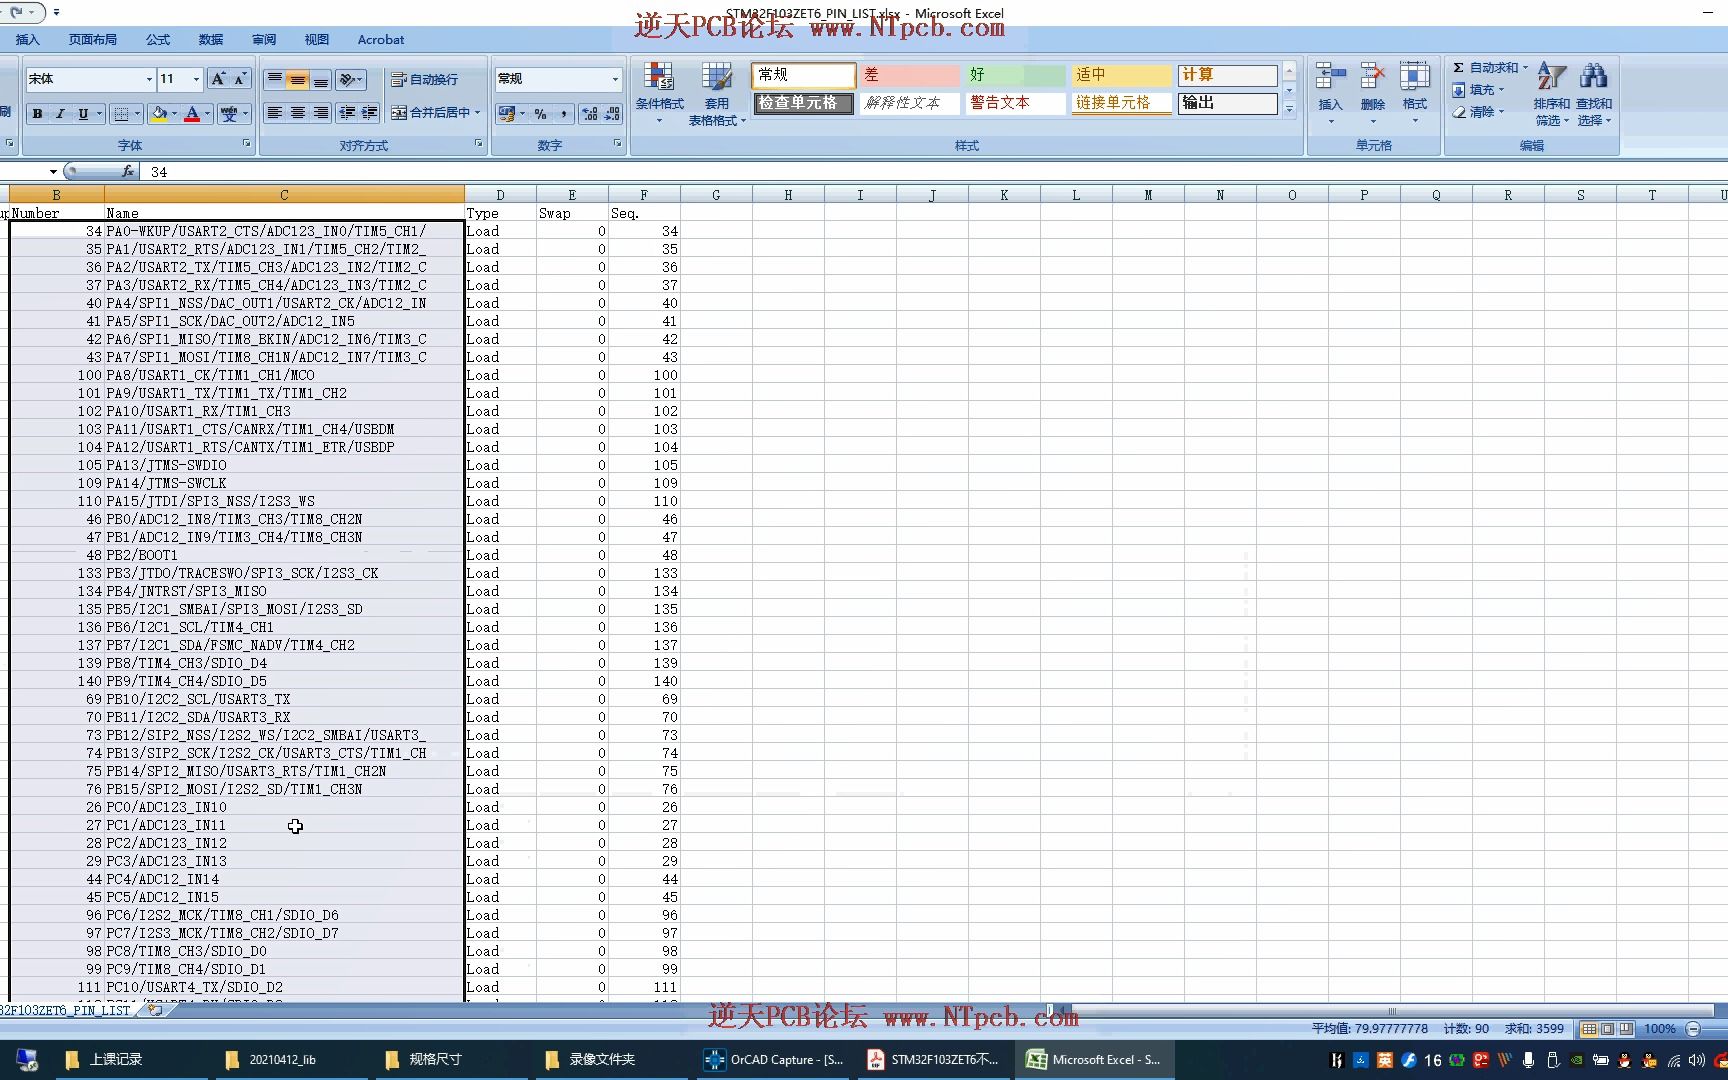The height and width of the screenshot is (1080, 1728).
Task: Open the 常规 number format dropdown
Action: click(615, 79)
